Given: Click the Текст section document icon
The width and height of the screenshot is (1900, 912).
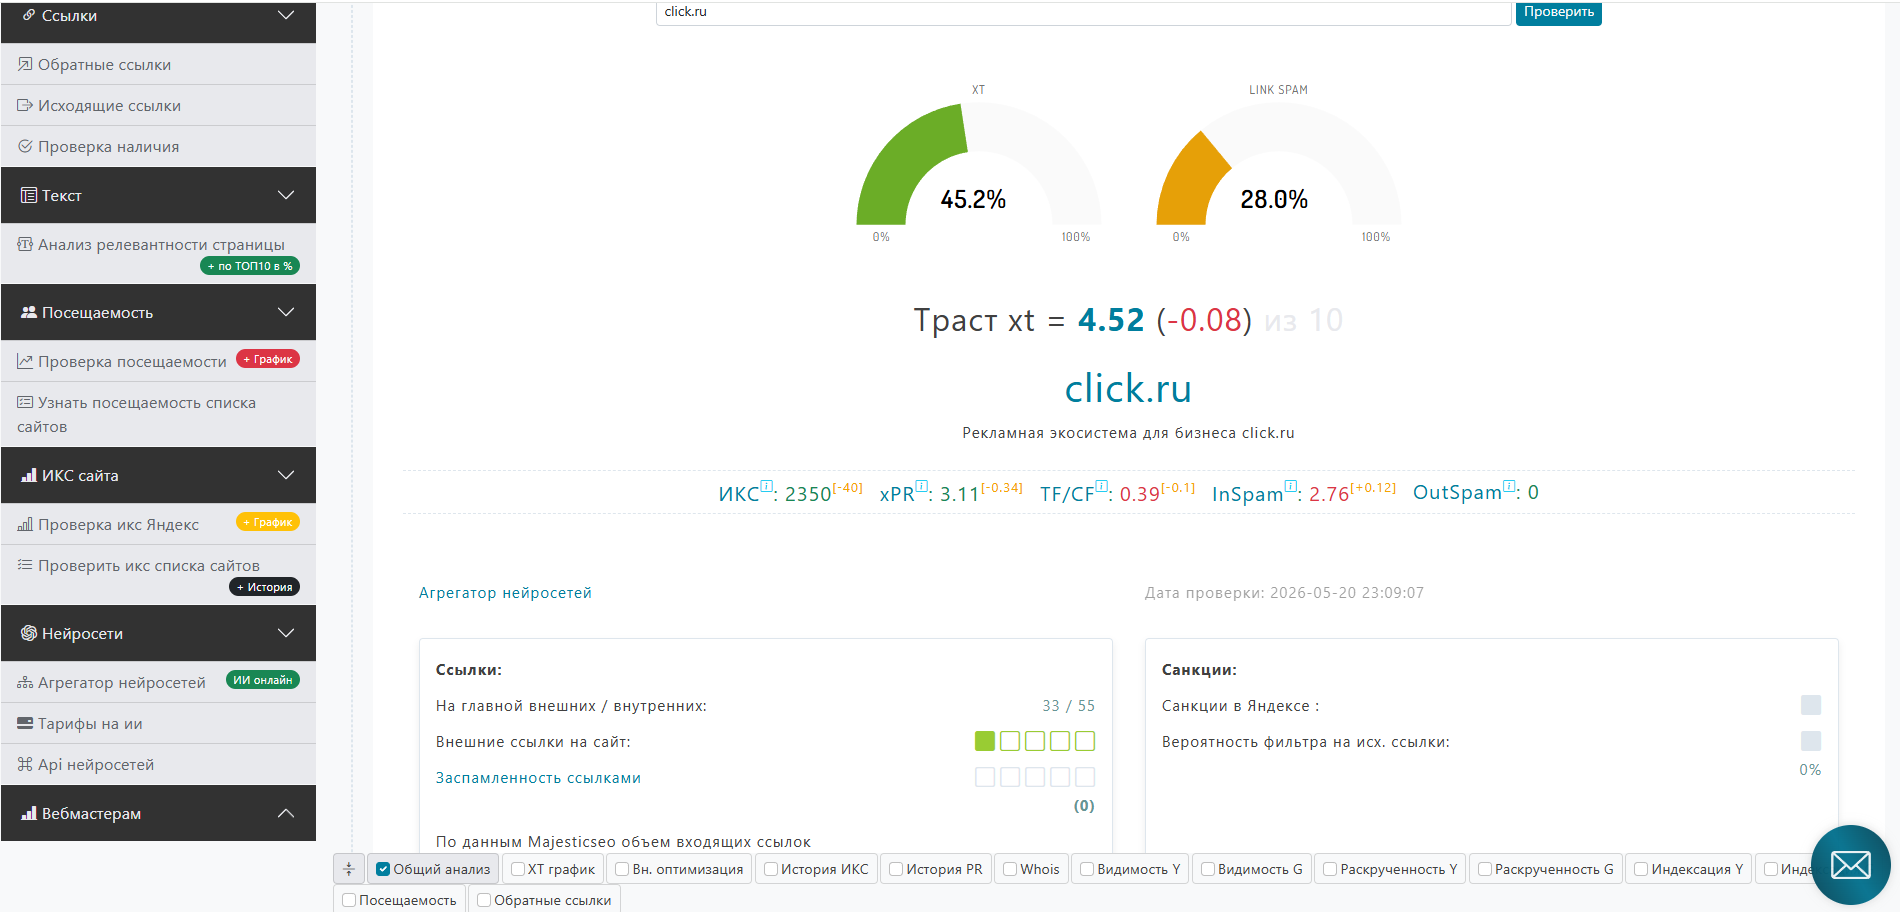Looking at the screenshot, I should 29,195.
